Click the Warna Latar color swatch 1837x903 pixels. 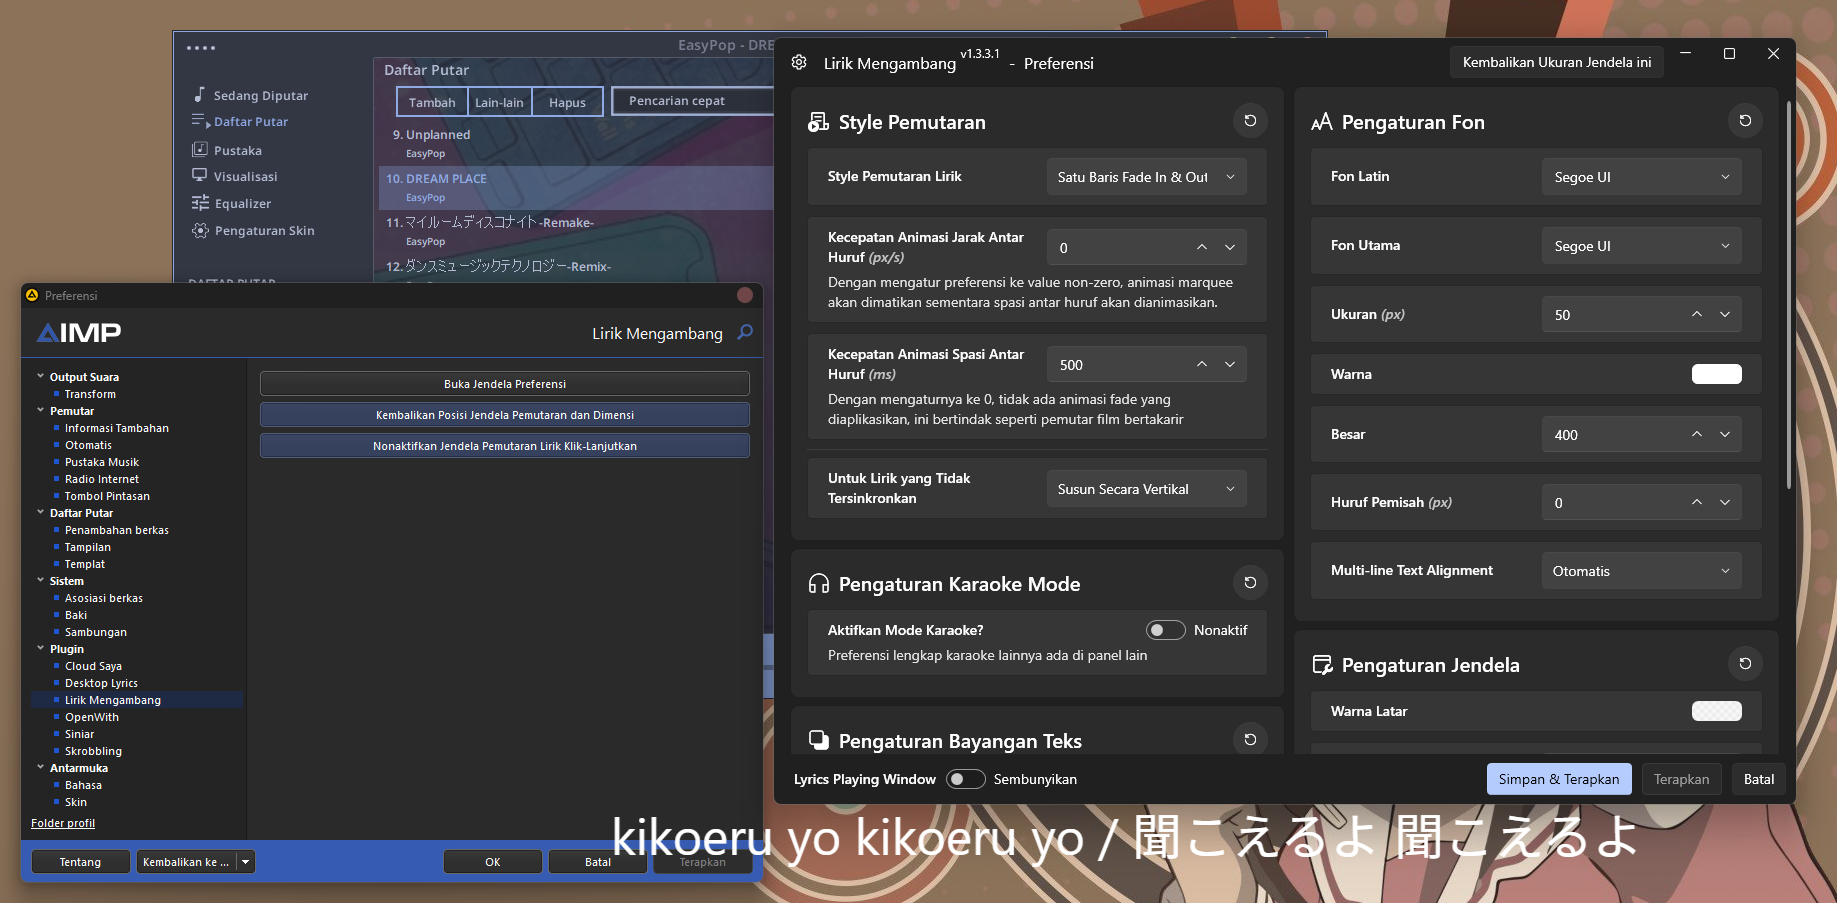tap(1716, 711)
